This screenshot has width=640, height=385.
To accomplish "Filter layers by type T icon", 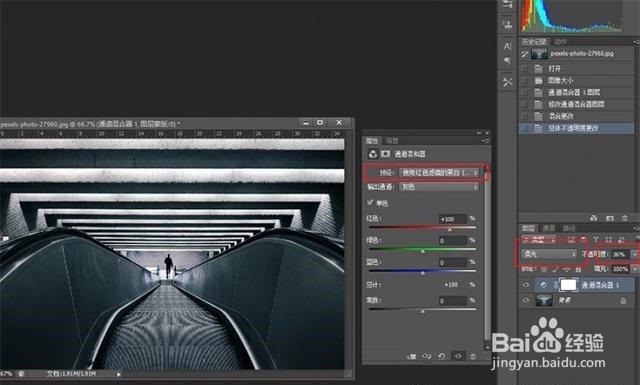I will click(x=596, y=240).
